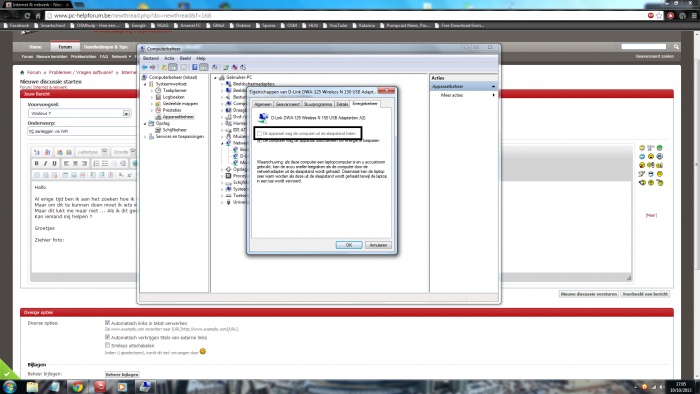Toggle Underline formatting in the message editor
700x394 pixels.
pos(54,163)
